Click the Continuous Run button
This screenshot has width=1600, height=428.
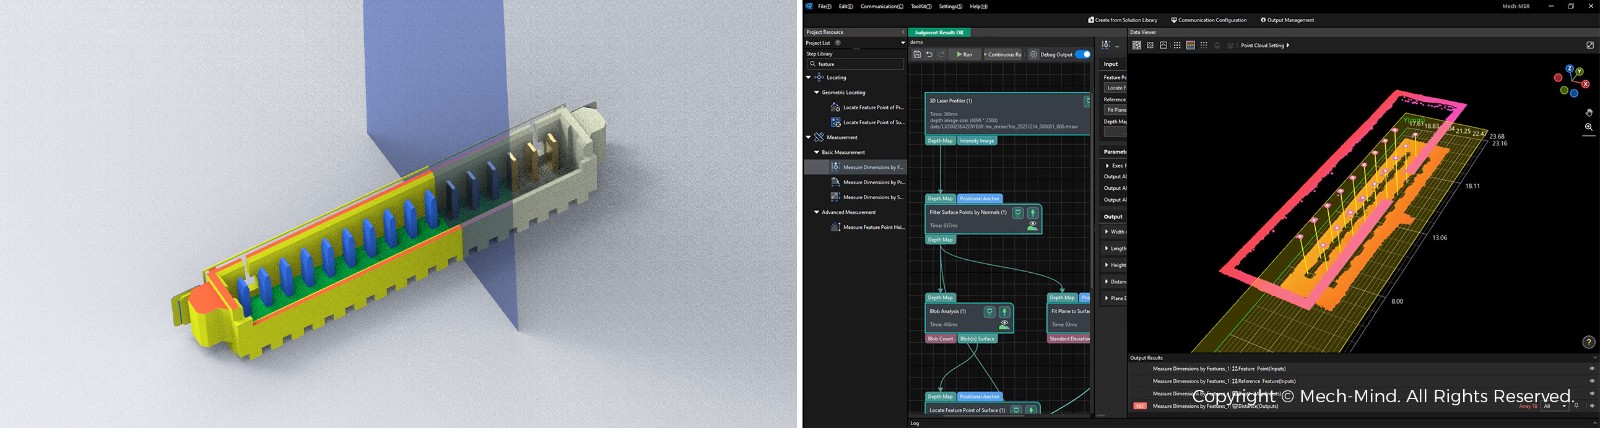click(x=1002, y=54)
